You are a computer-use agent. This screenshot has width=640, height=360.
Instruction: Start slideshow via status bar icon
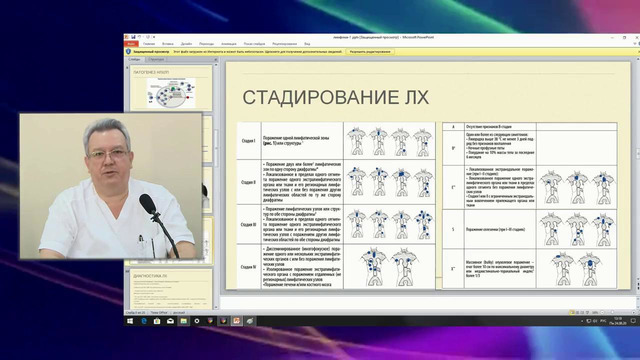(587, 313)
